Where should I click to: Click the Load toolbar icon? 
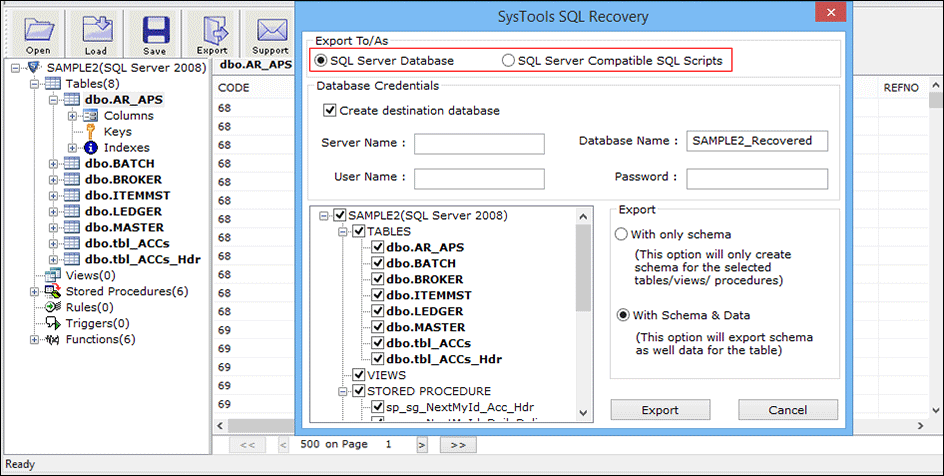pos(97,29)
